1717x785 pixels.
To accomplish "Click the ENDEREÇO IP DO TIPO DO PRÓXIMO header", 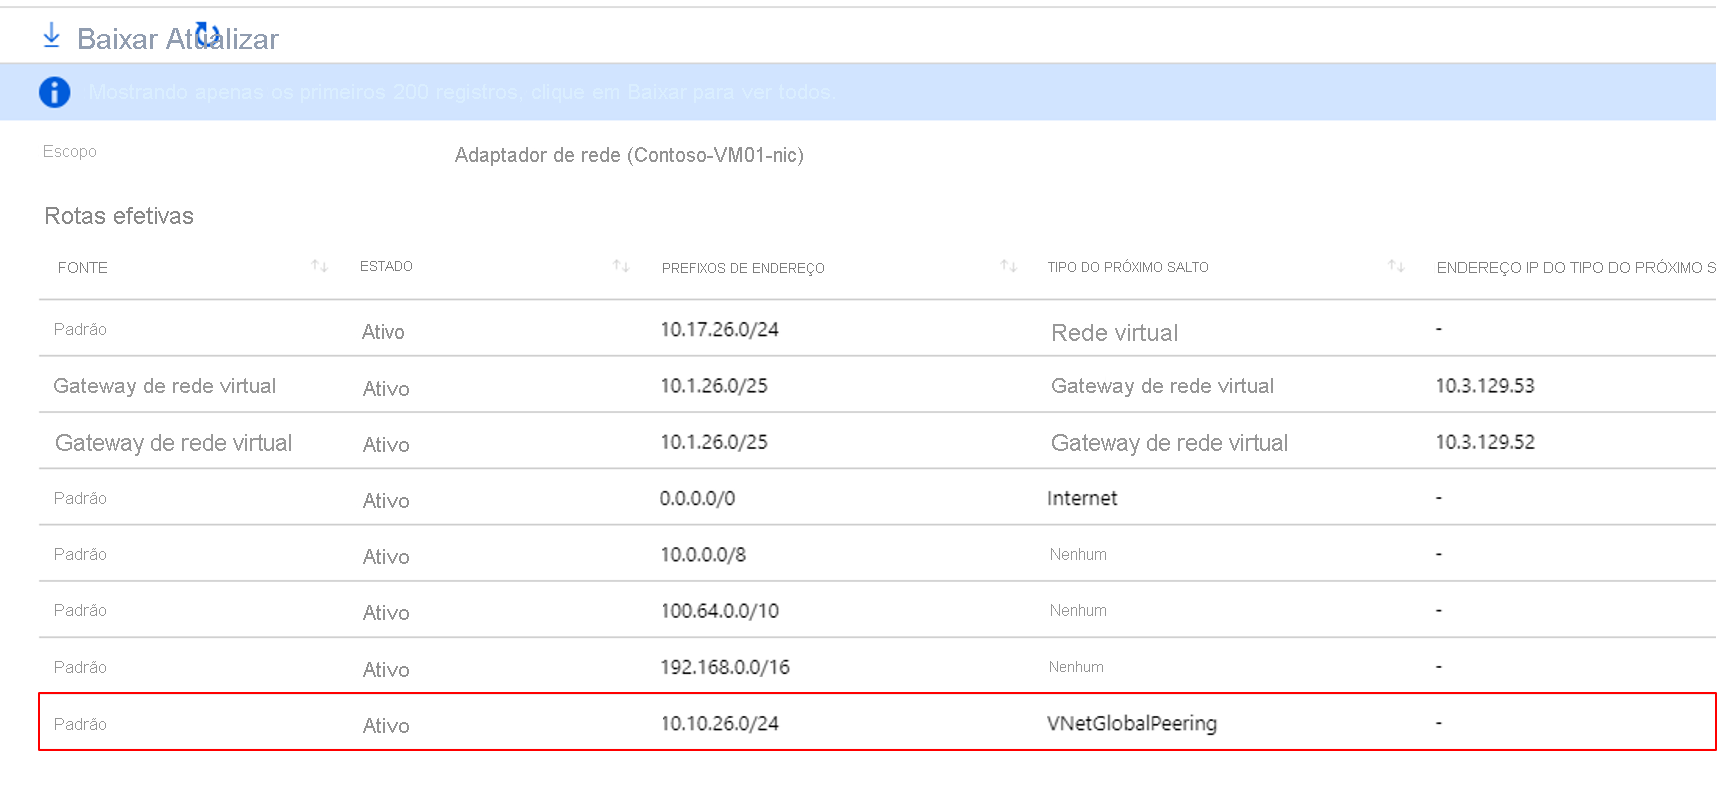I will 1576,268.
